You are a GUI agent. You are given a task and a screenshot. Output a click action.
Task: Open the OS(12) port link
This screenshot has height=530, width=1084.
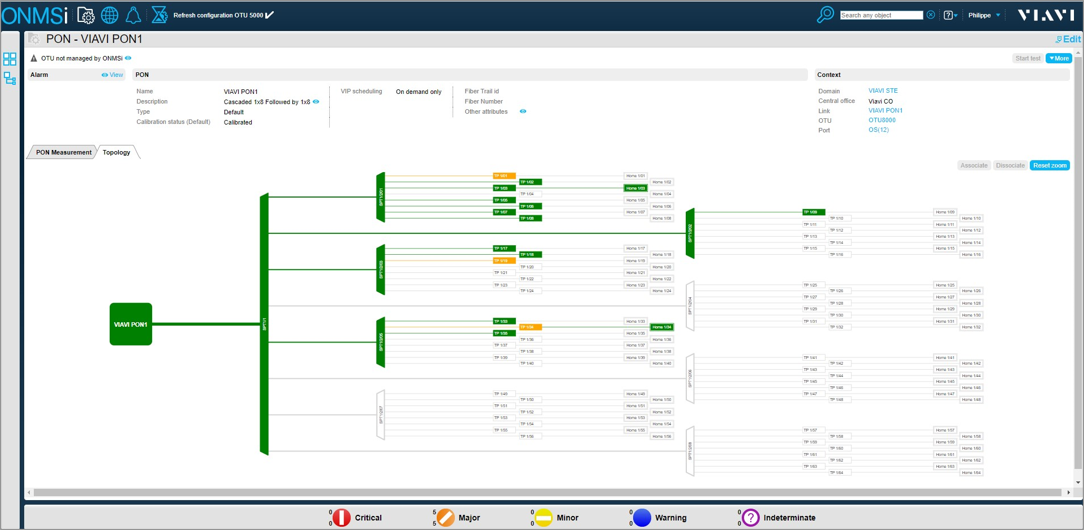coord(879,130)
